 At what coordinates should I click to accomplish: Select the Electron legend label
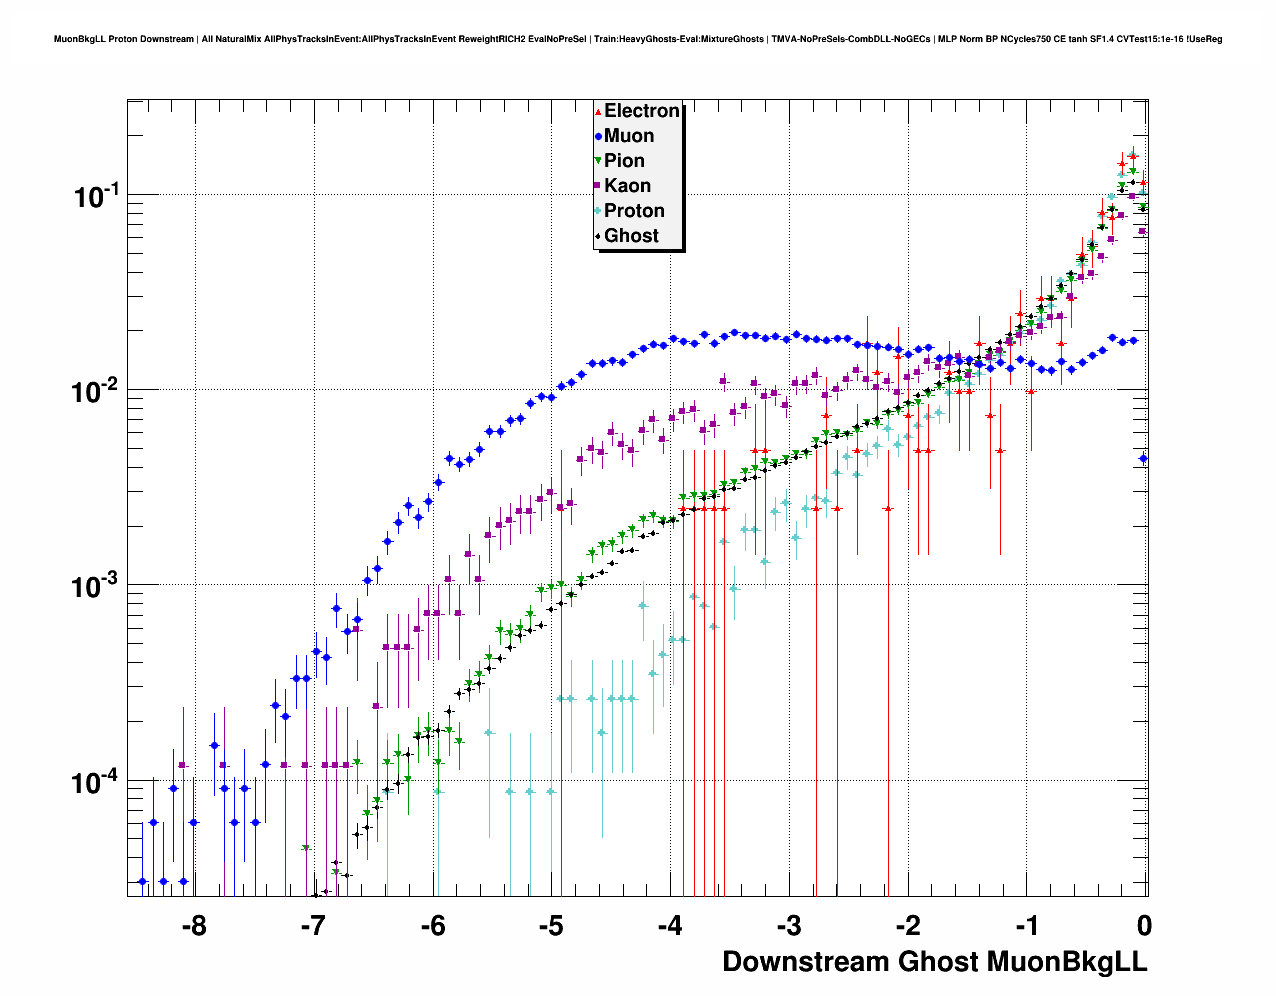(641, 111)
